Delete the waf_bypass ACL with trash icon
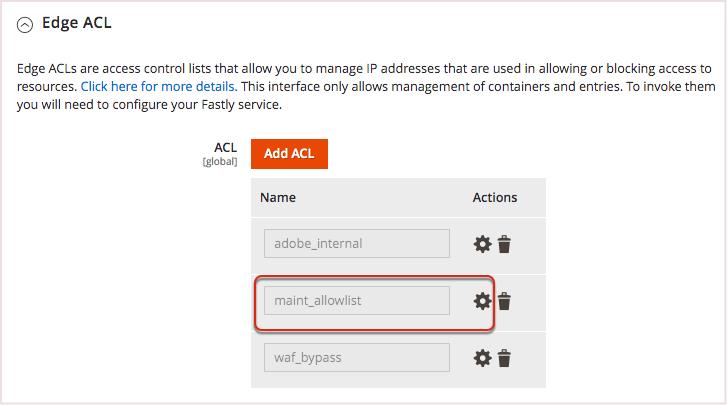The height and width of the screenshot is (405, 727). point(505,358)
